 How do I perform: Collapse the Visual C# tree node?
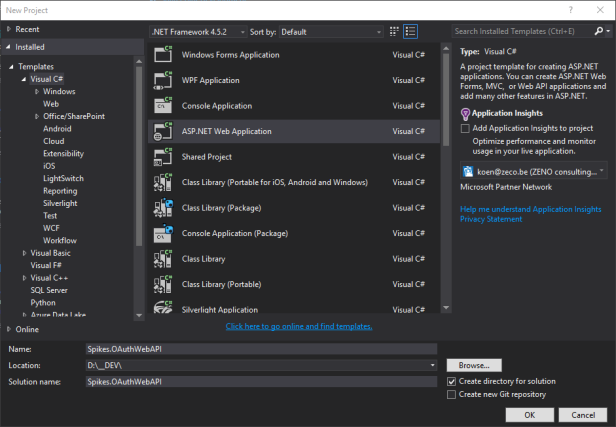tap(24, 79)
